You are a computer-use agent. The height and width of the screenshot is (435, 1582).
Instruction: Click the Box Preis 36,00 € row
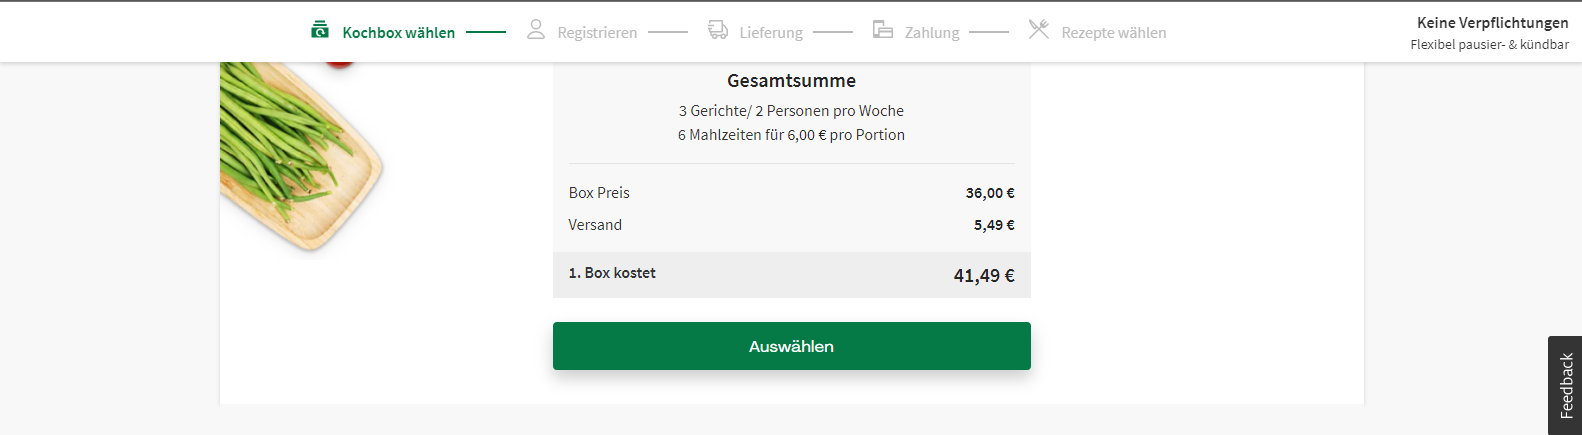(x=792, y=193)
